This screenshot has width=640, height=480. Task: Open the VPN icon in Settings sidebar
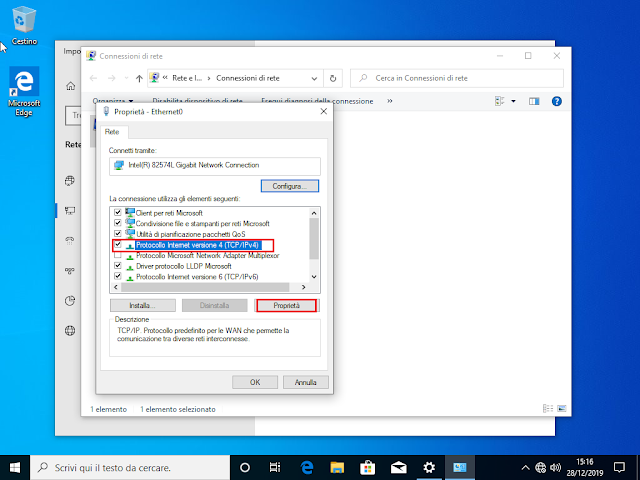(x=70, y=271)
